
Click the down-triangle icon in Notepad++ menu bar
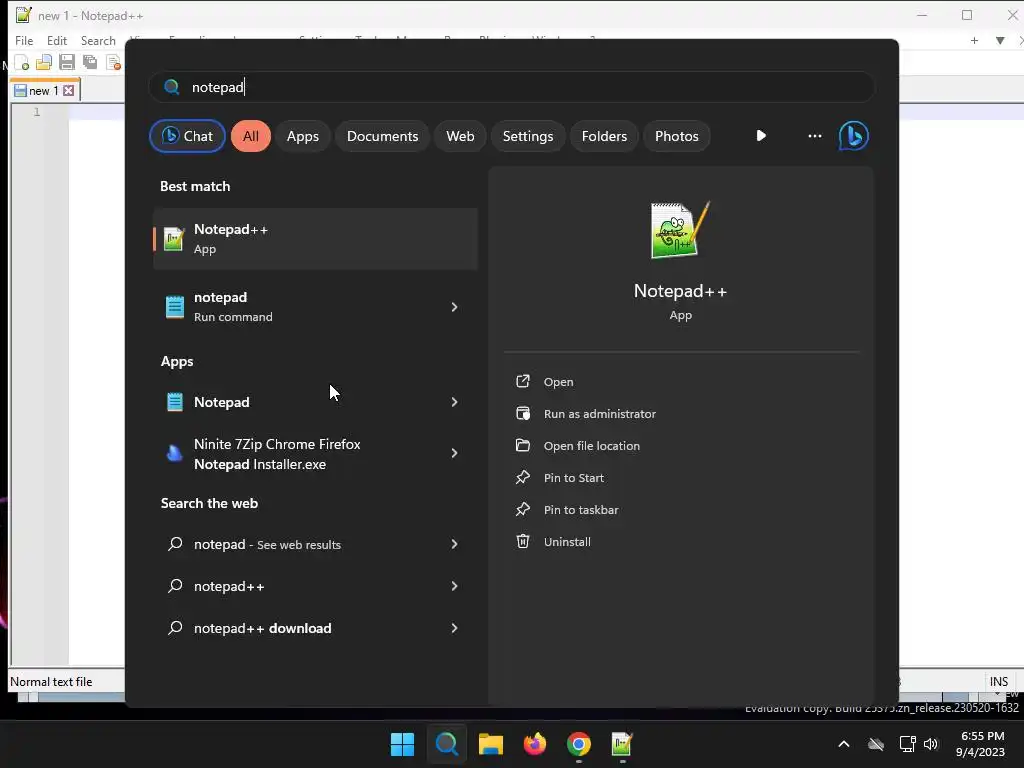(x=1000, y=40)
